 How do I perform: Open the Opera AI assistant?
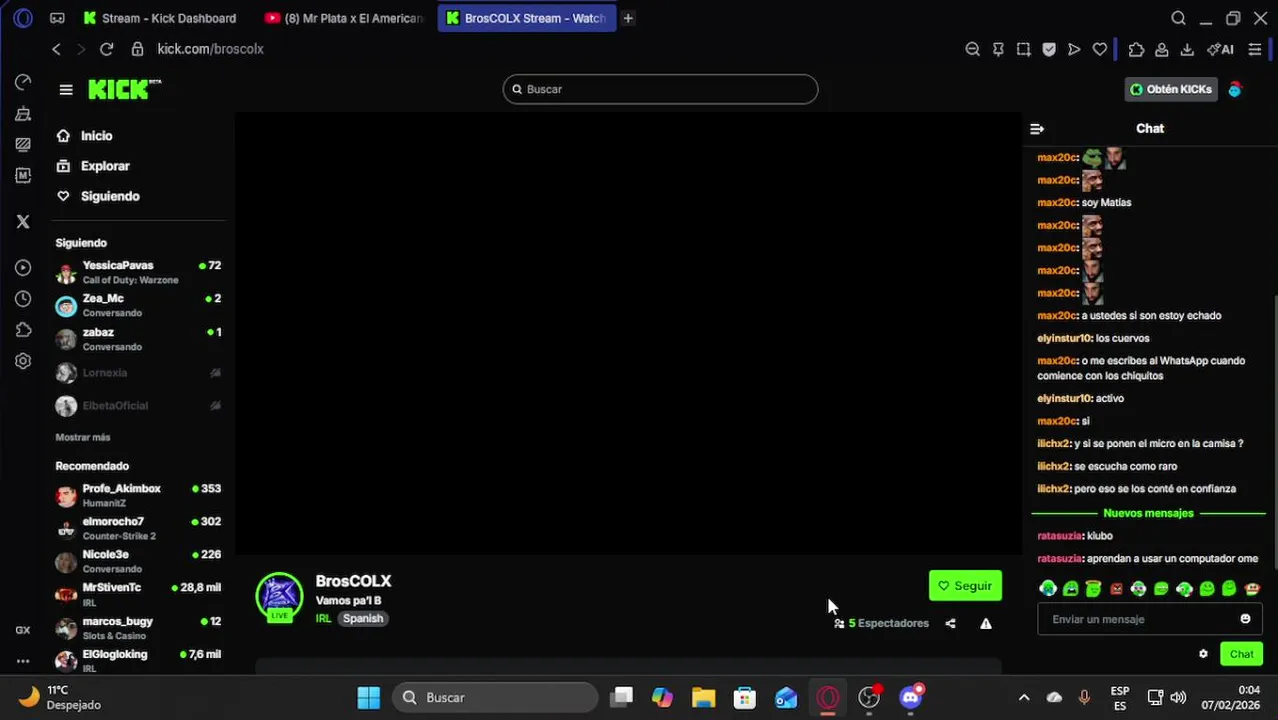pos(1220,49)
